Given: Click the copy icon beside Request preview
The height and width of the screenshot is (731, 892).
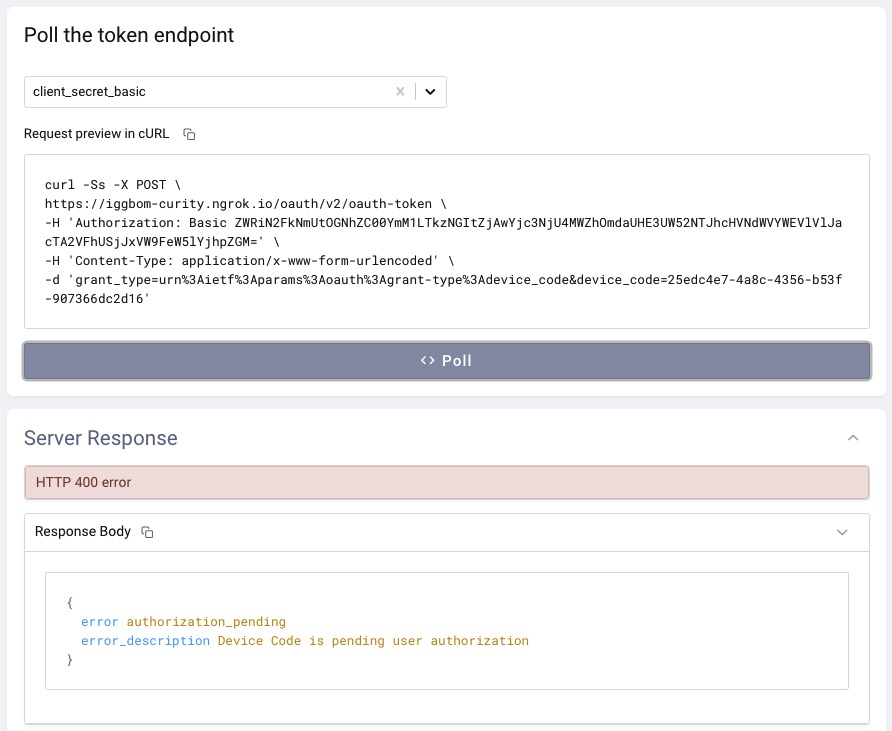Looking at the screenshot, I should [x=189, y=133].
